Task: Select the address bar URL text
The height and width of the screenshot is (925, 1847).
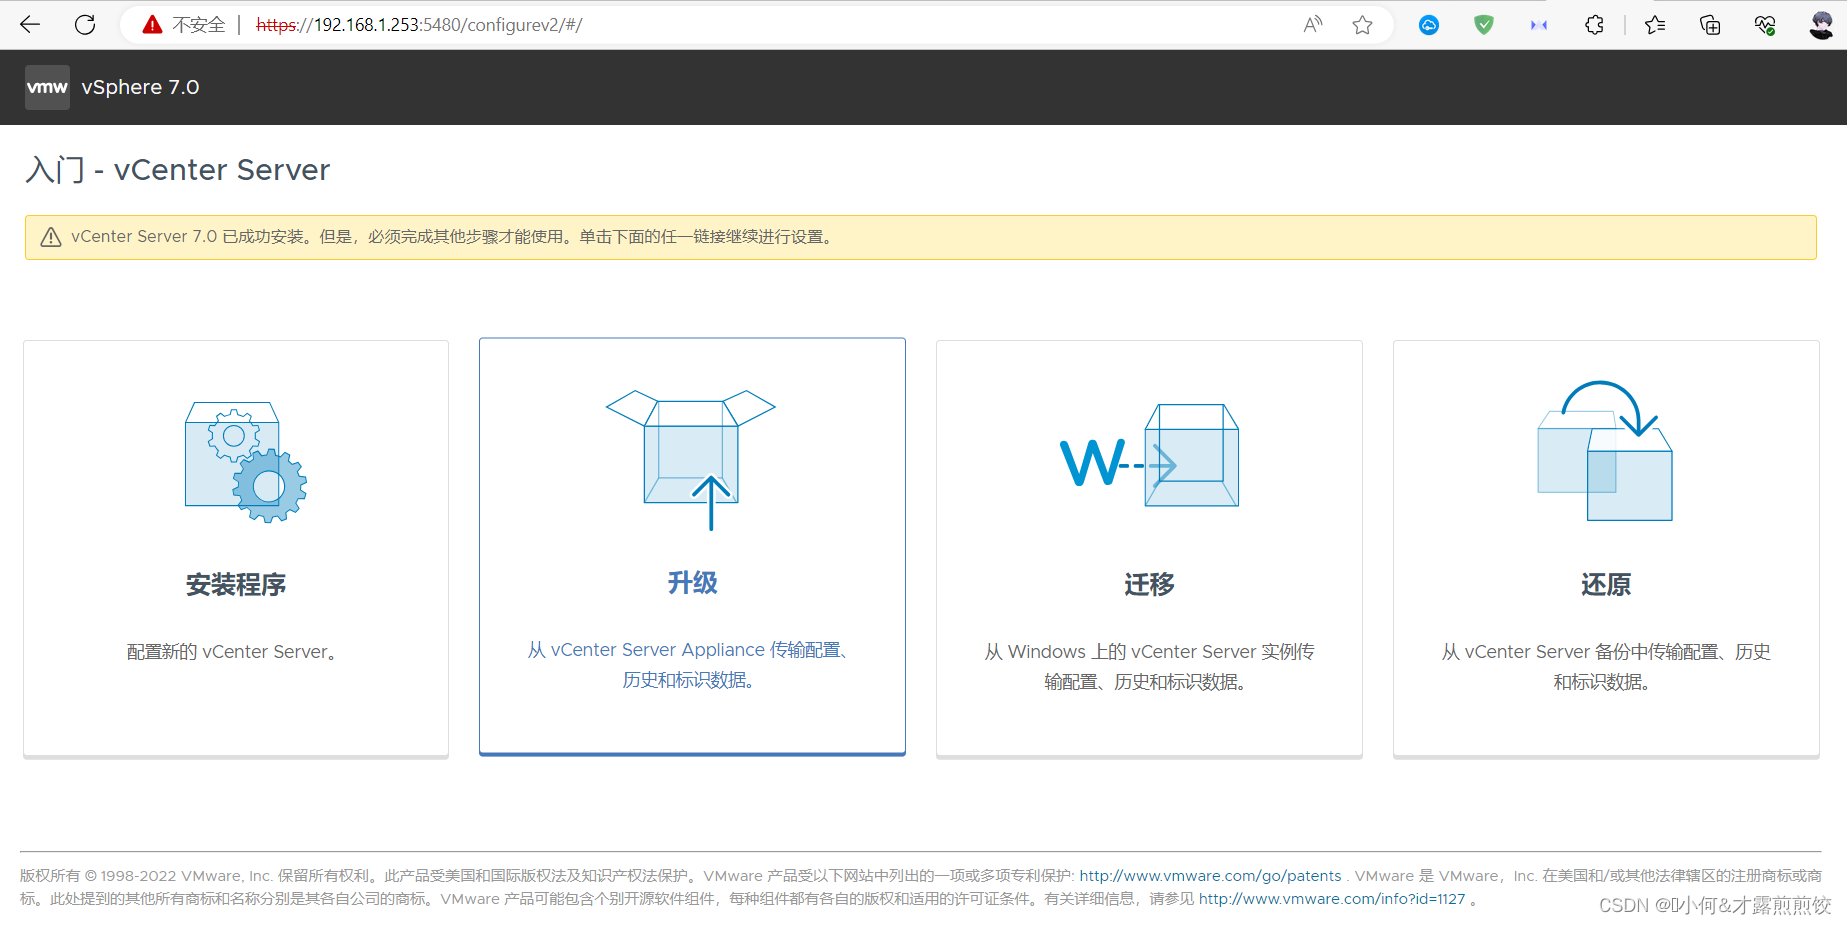Action: pos(419,25)
